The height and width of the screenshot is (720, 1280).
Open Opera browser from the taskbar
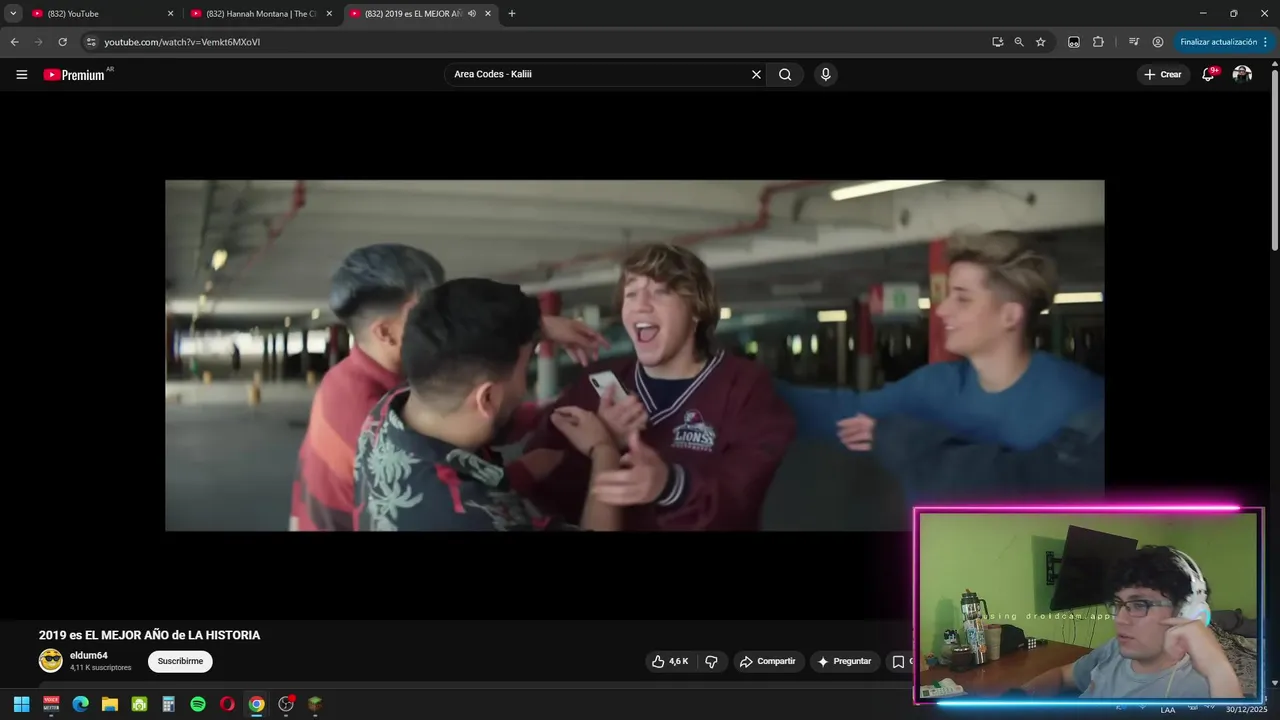pyautogui.click(x=227, y=704)
